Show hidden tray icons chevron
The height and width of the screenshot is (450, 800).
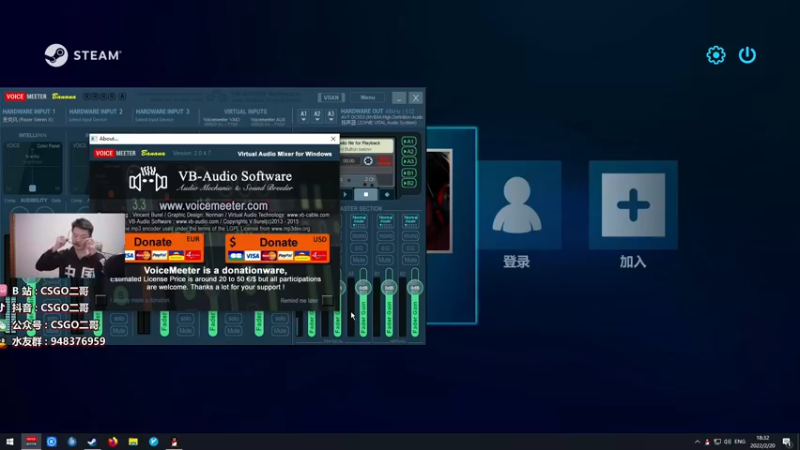pyautogui.click(x=697, y=442)
